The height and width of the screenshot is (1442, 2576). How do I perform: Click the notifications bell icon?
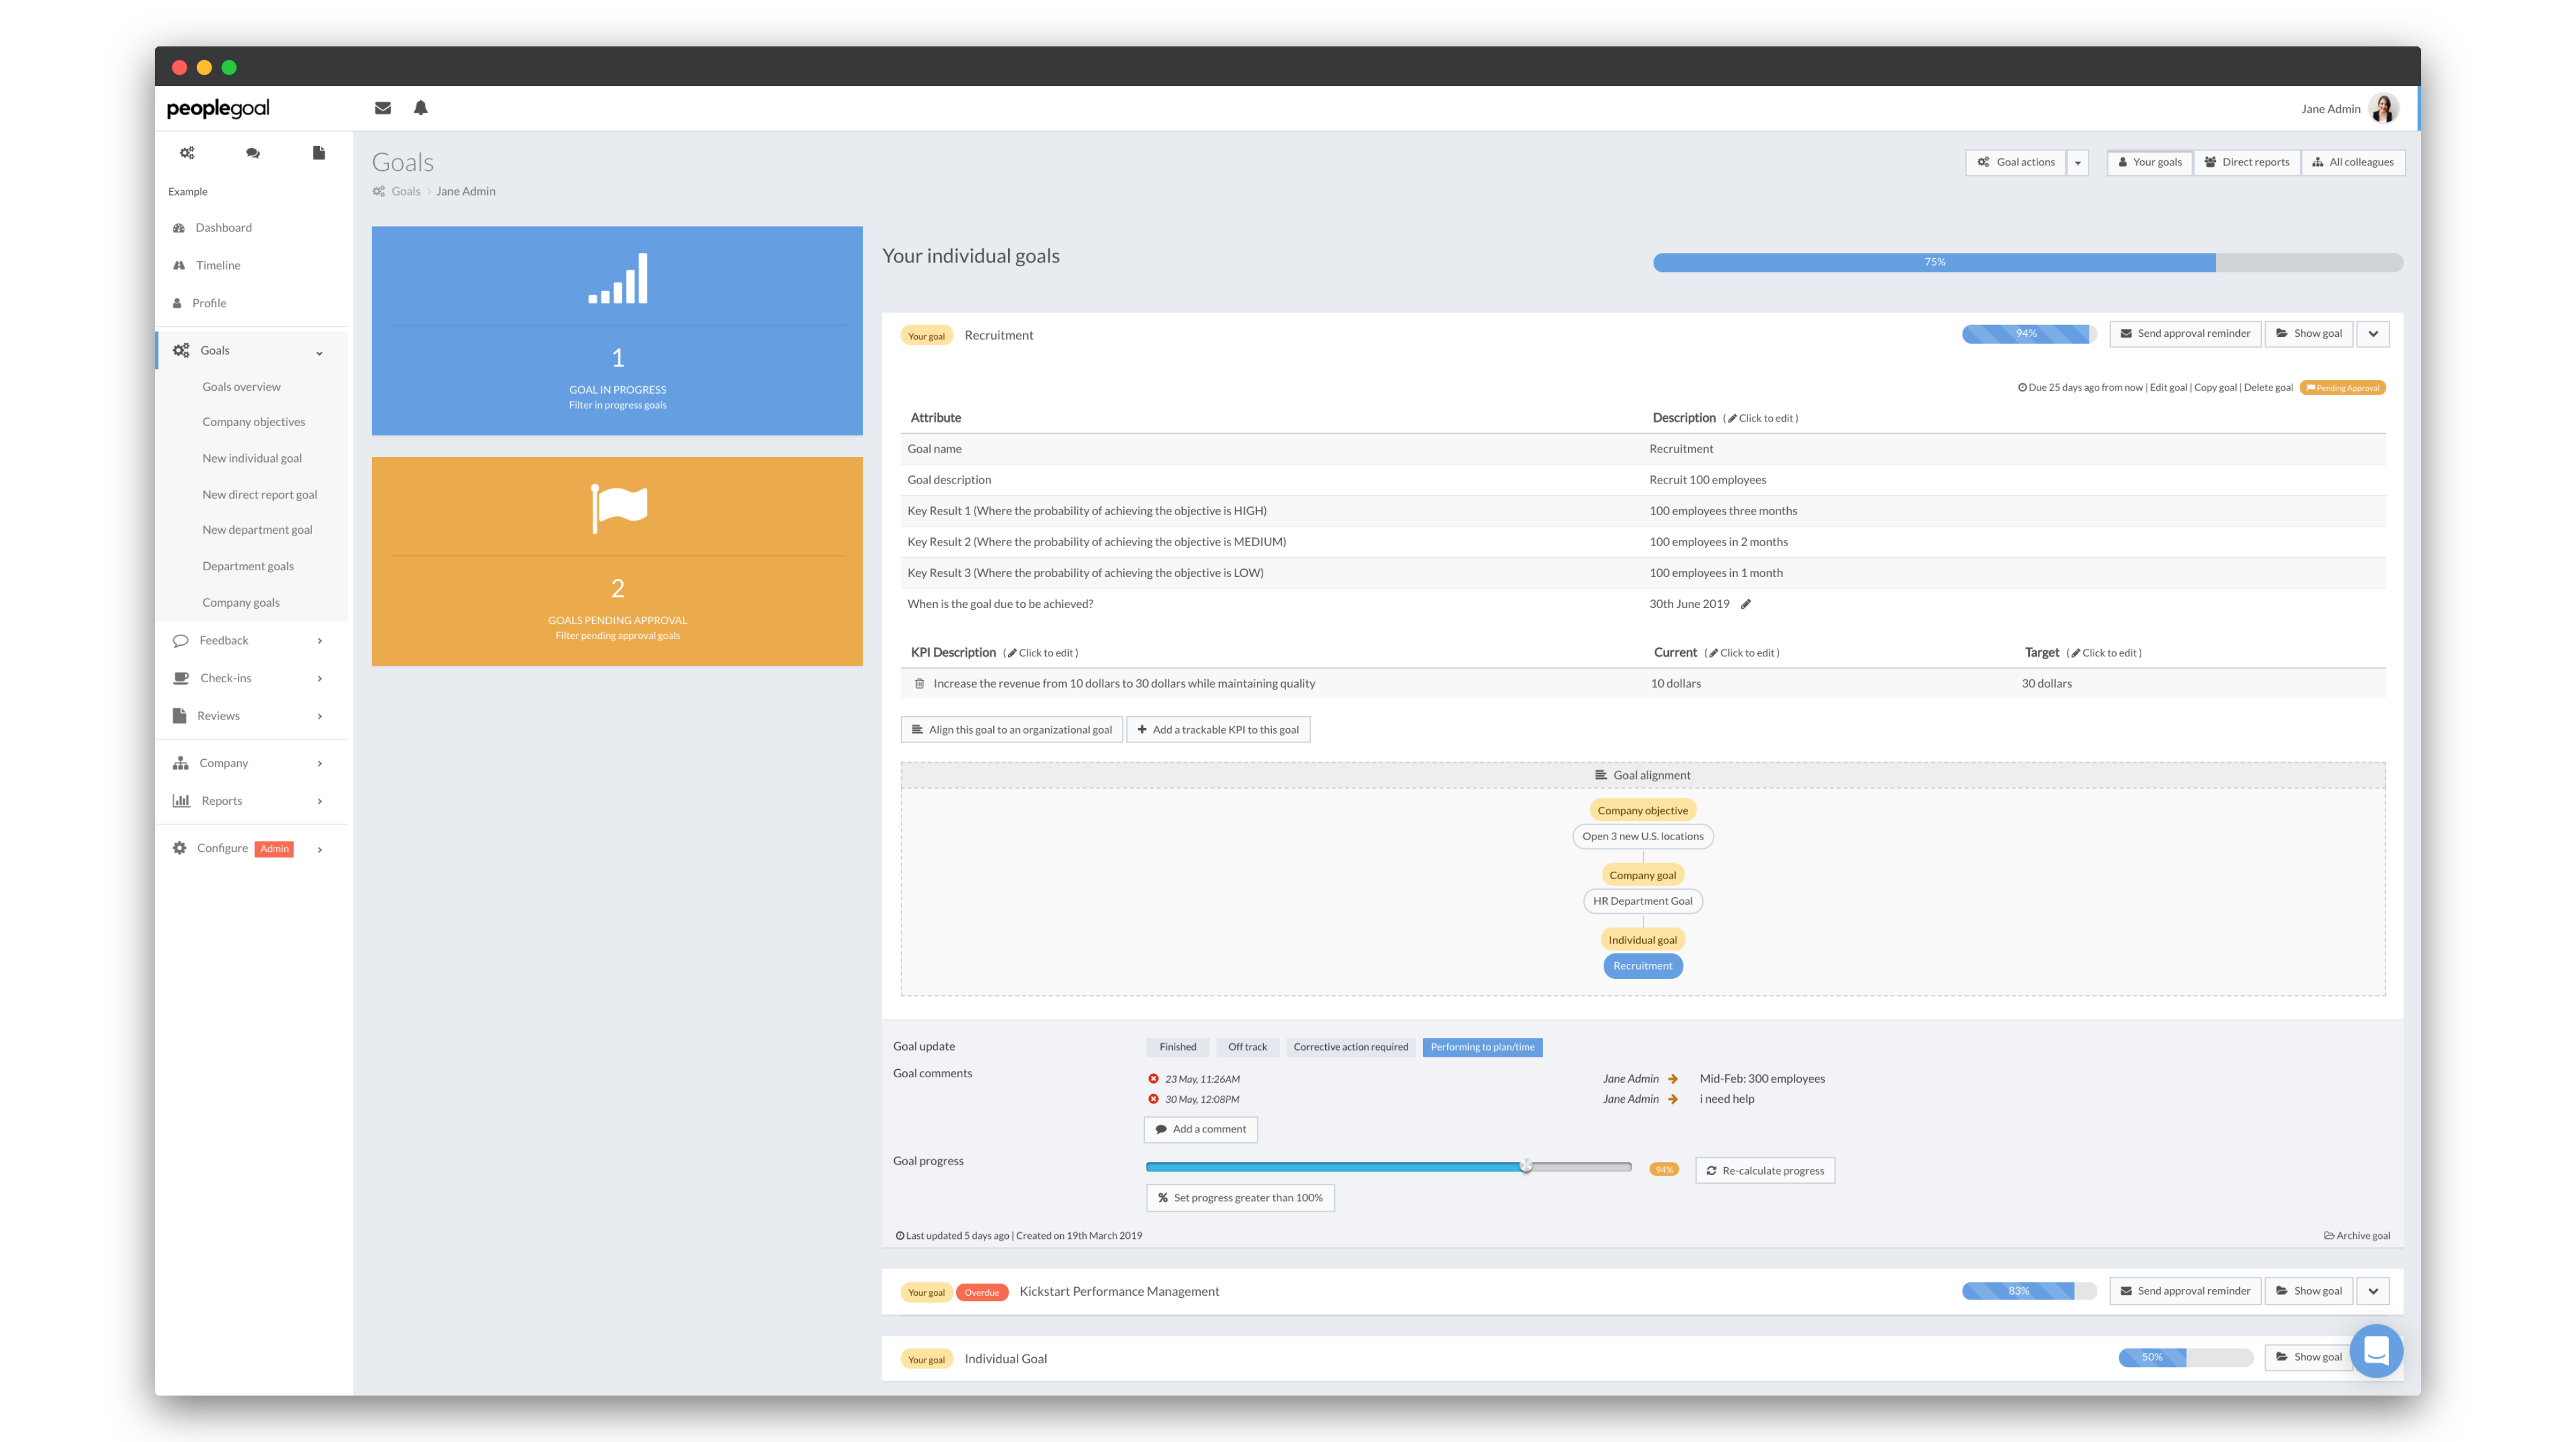[421, 108]
